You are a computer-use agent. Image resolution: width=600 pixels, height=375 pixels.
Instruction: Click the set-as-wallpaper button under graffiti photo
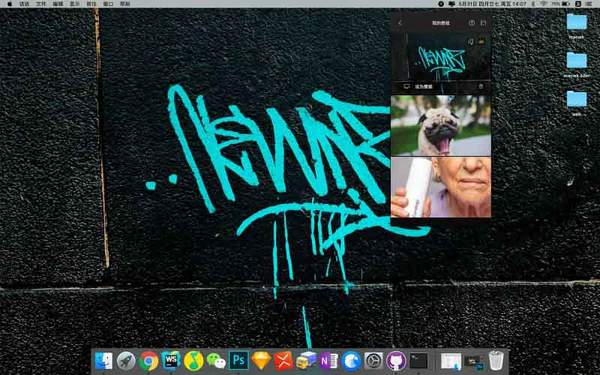tap(419, 86)
